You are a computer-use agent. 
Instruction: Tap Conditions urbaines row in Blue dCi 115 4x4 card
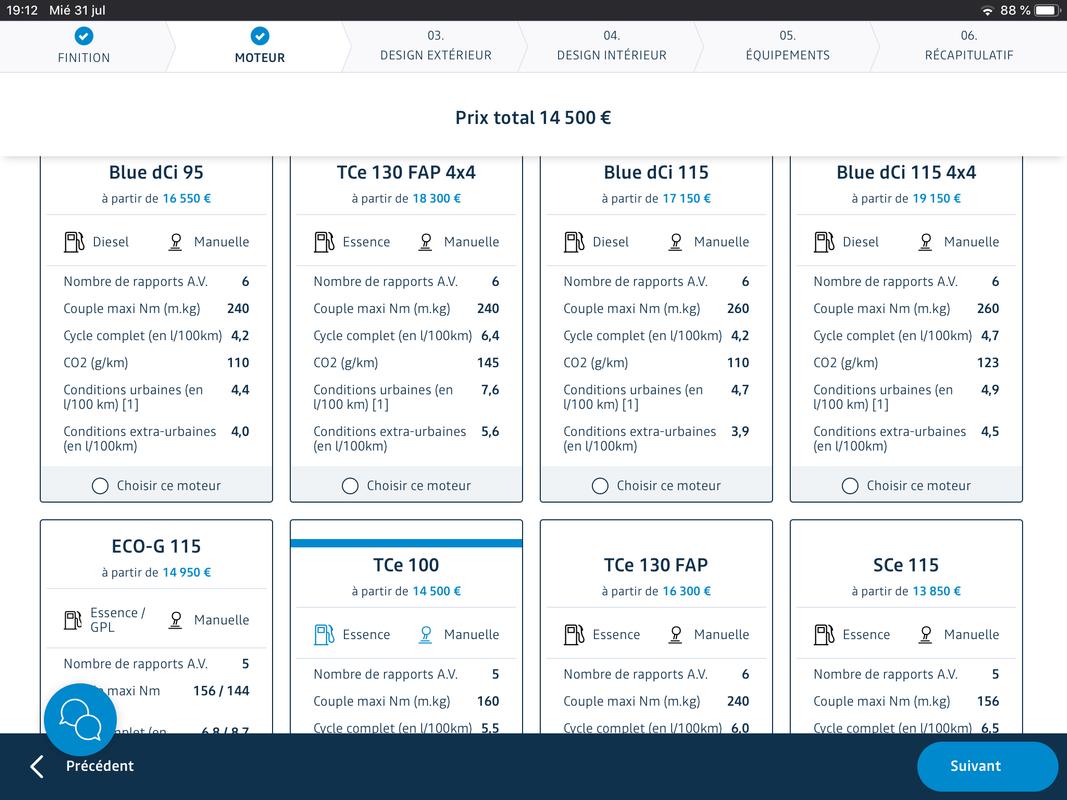click(906, 397)
